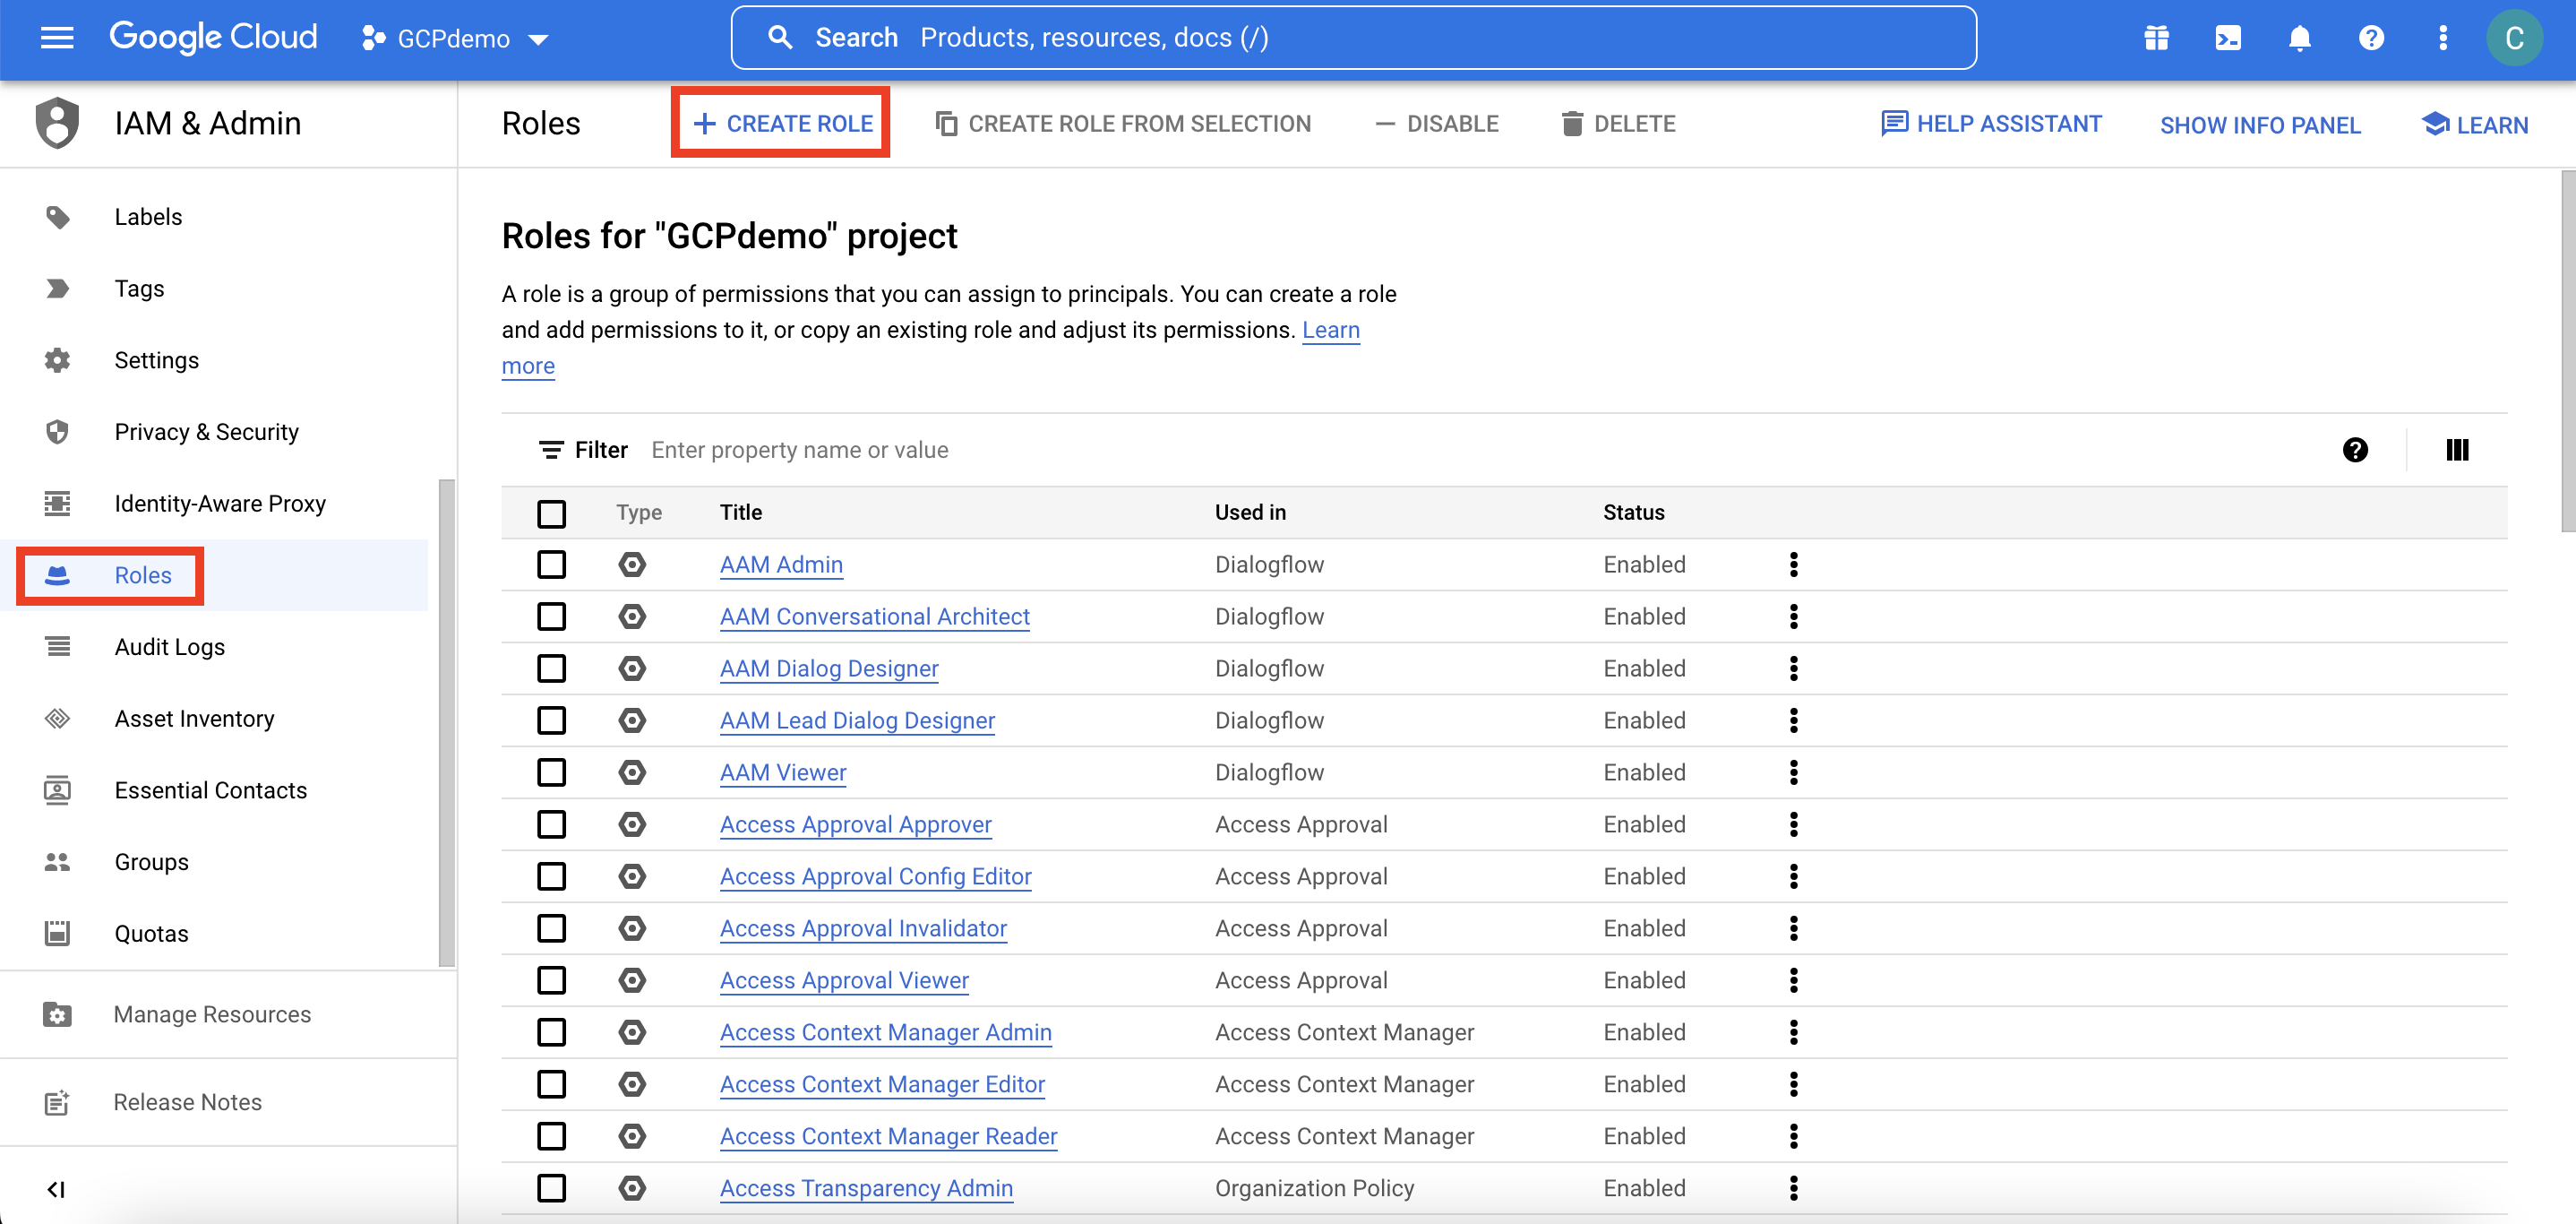Open the Learn more link
Screen dimensions: 2576x1224
[1331, 329]
